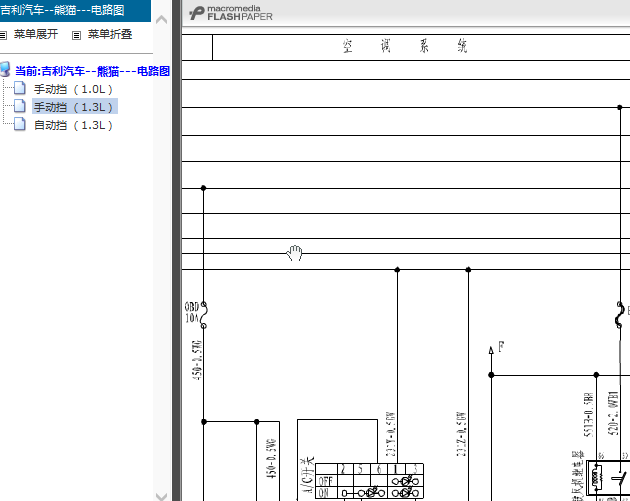The image size is (630, 501).
Task: Click the relay coil symbol in the diagram
Action: (x=596, y=476)
